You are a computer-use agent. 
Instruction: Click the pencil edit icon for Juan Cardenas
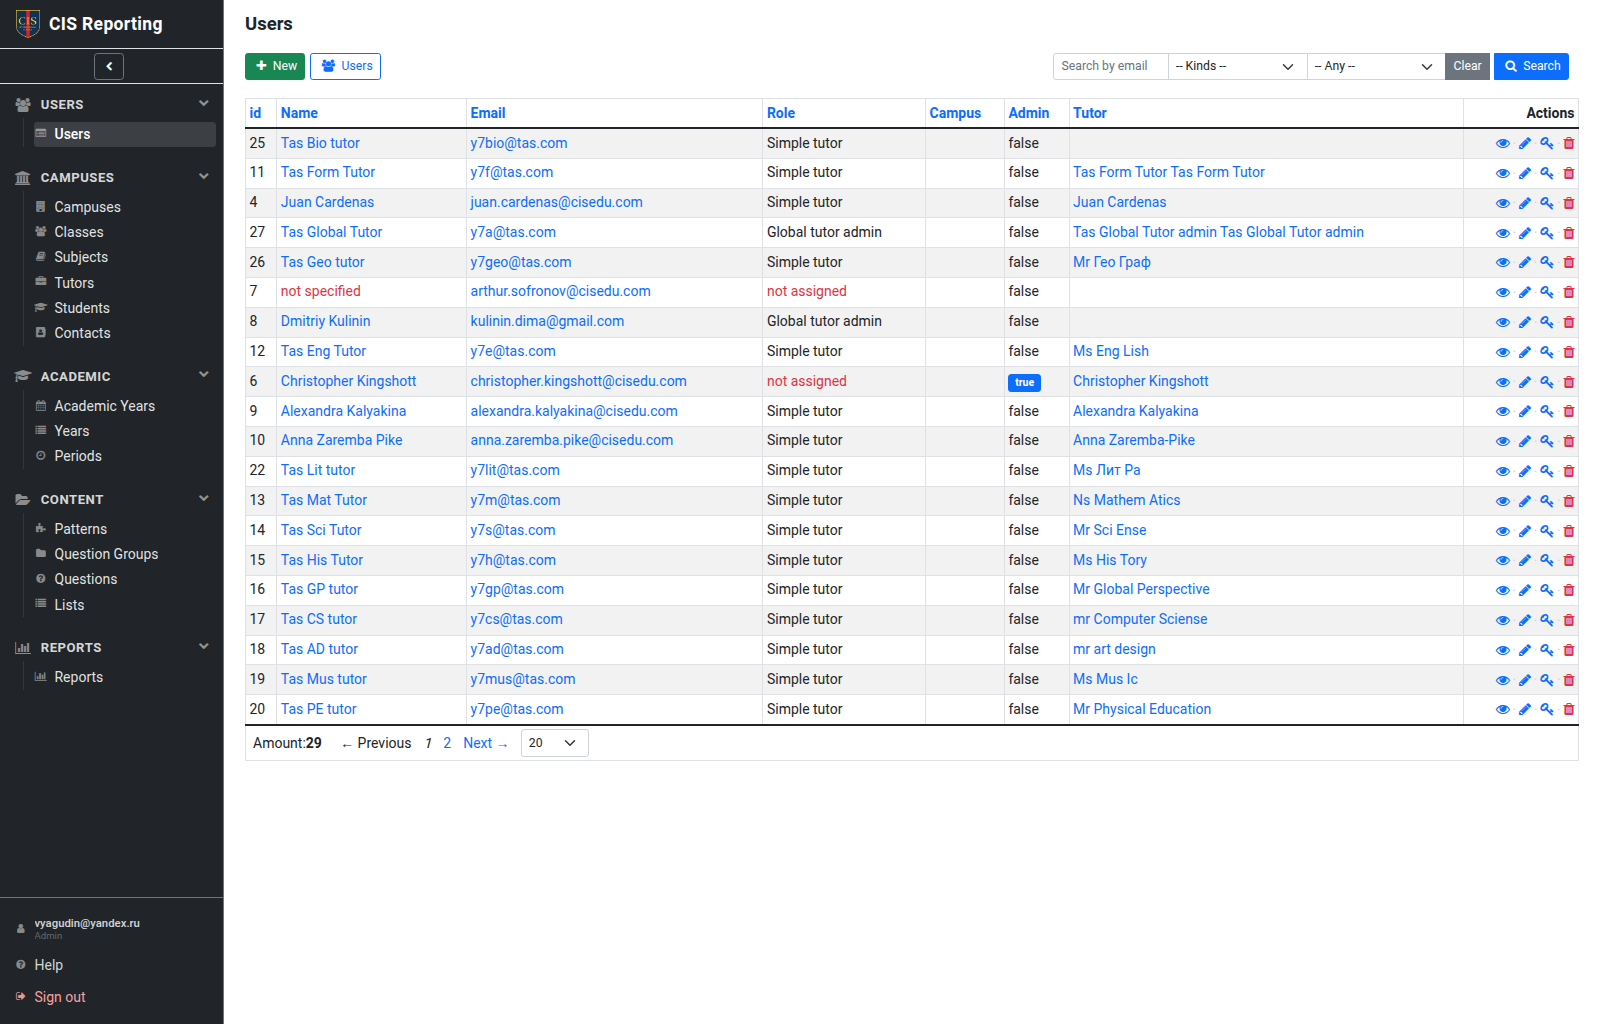(1524, 203)
